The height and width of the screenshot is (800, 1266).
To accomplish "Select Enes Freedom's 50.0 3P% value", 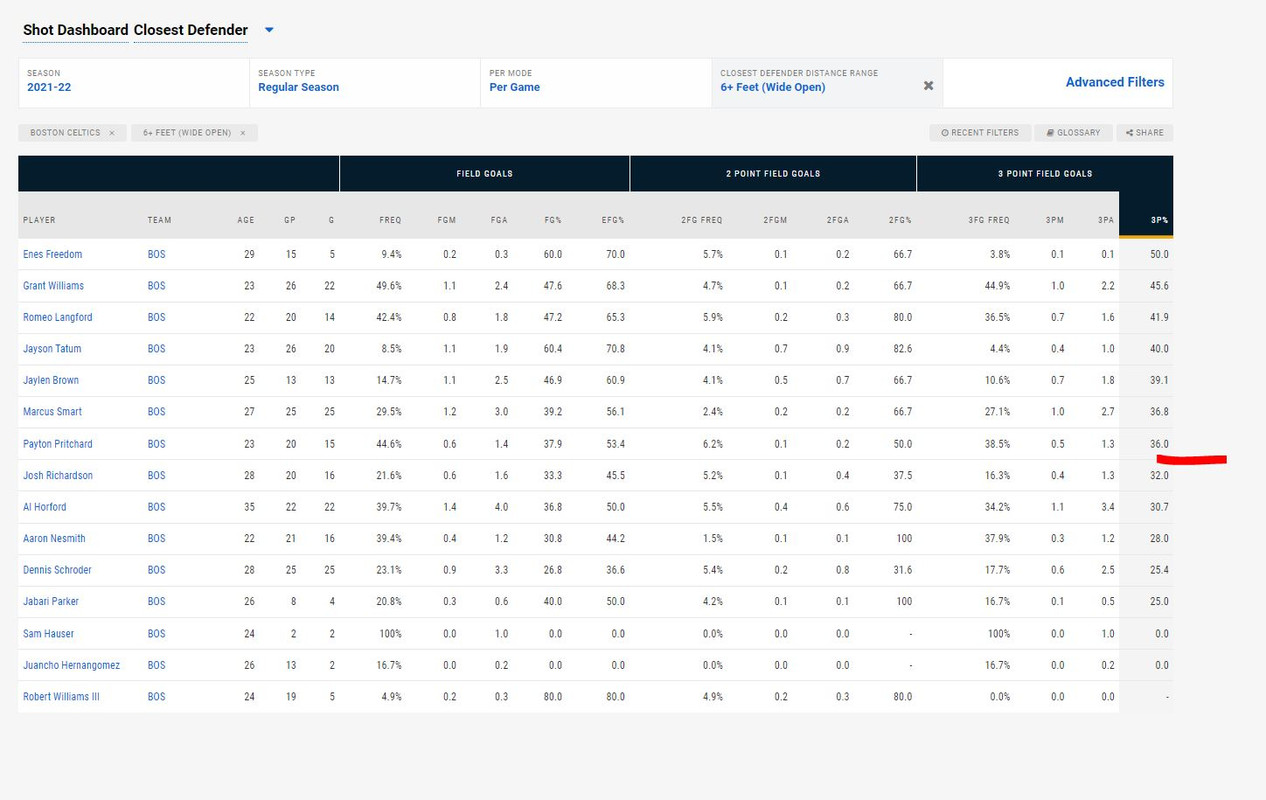I will [1159, 254].
